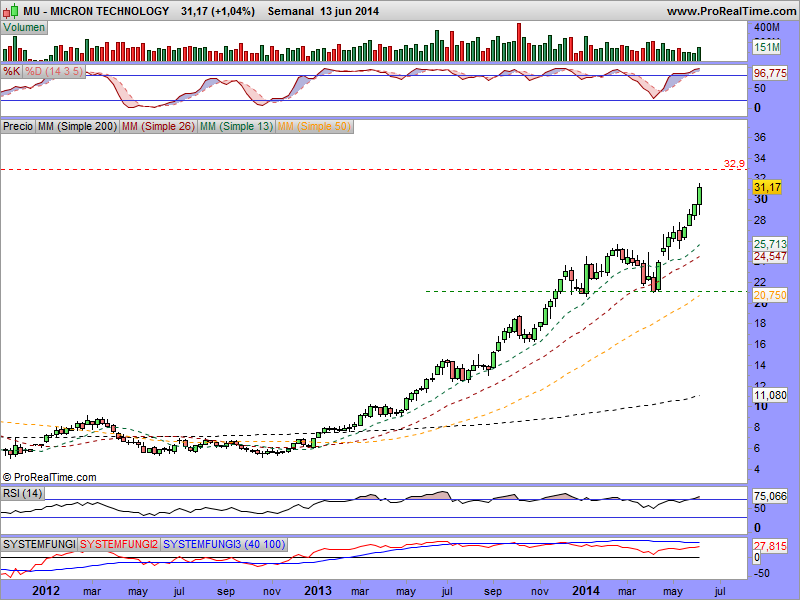The width and height of the screenshot is (800, 600).
Task: Click the red 32,9 resistance label
Action: click(x=734, y=164)
